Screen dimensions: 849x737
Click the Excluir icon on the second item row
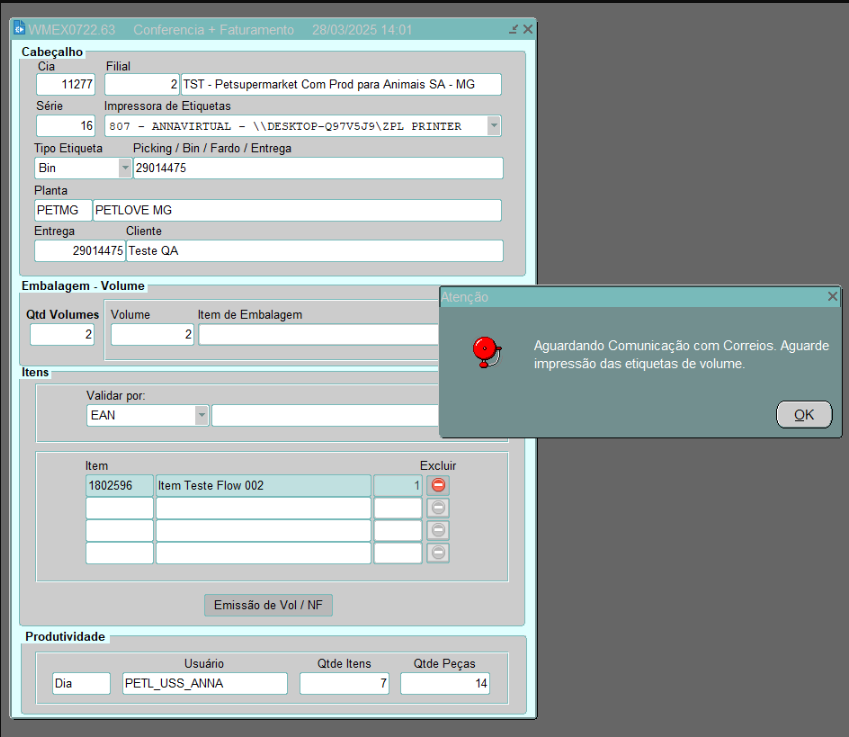438,508
